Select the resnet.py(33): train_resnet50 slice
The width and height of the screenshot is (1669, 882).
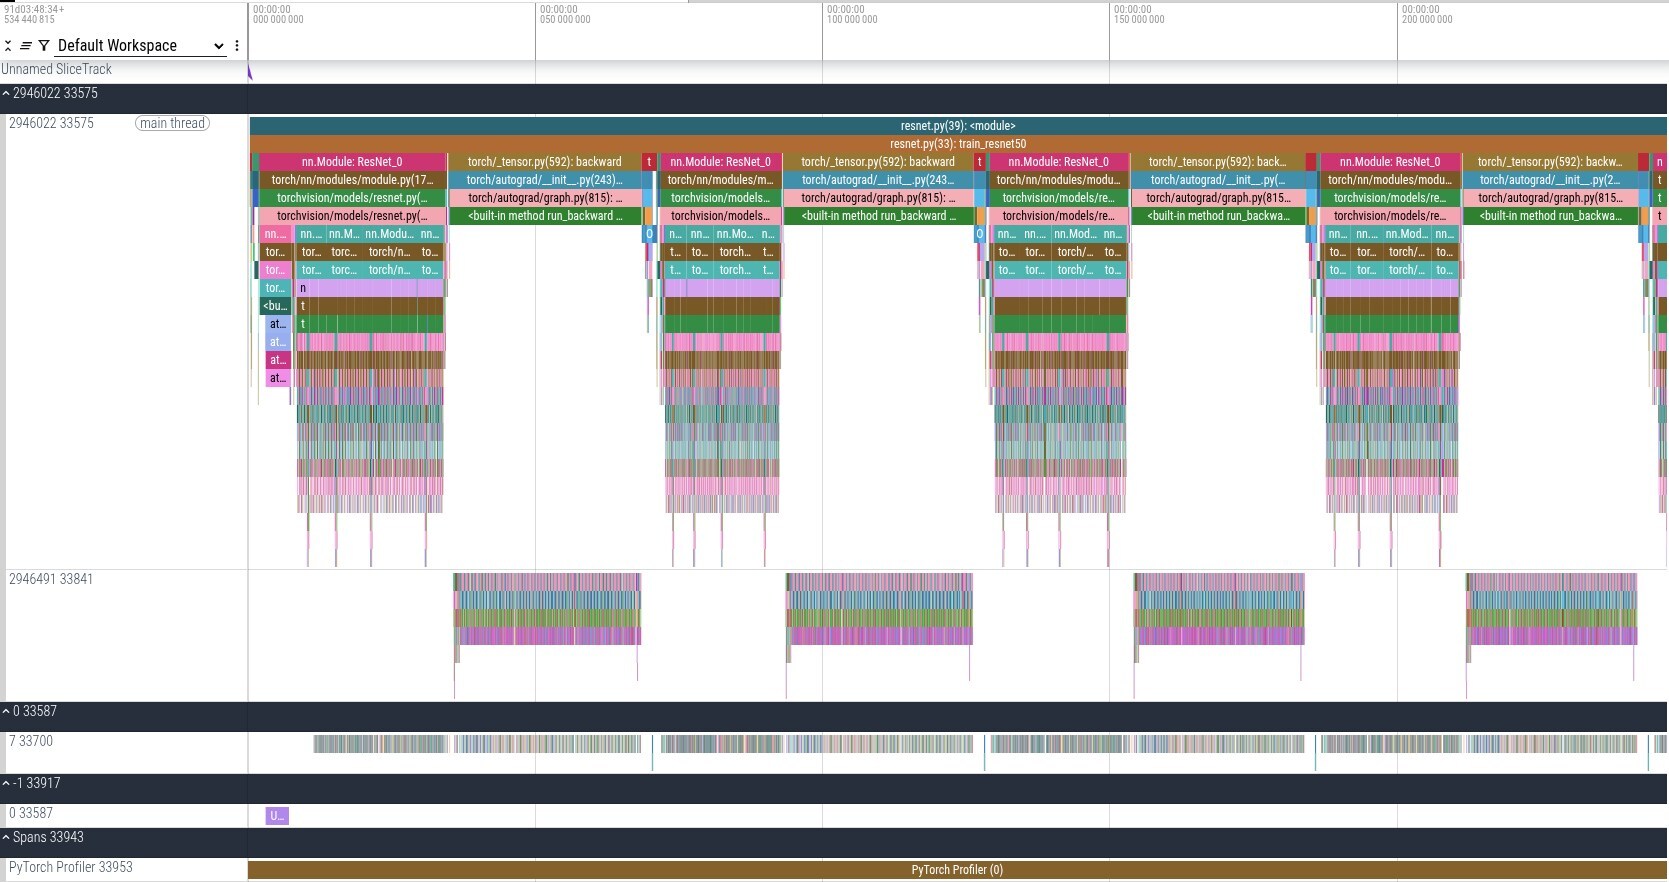pyautogui.click(x=956, y=144)
